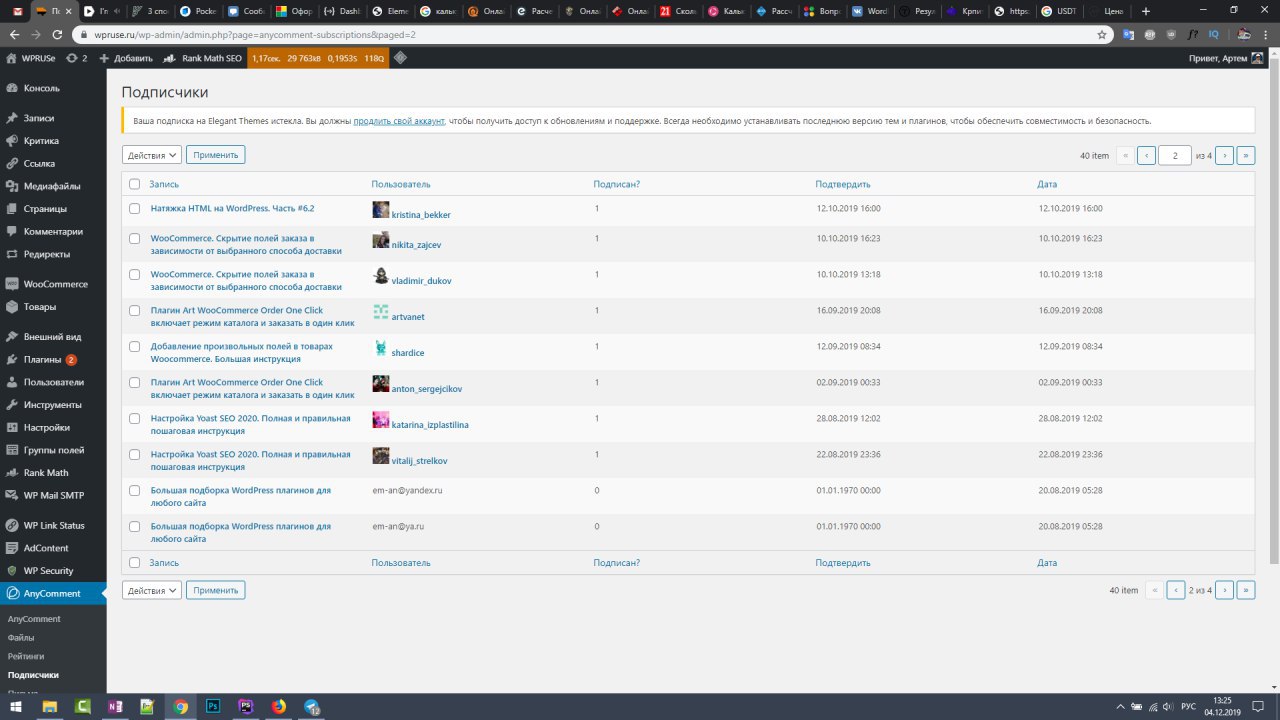Click kristina_bekker's avatar thumbnail
Viewport: 1280px width, 720px height.
pyautogui.click(x=381, y=209)
